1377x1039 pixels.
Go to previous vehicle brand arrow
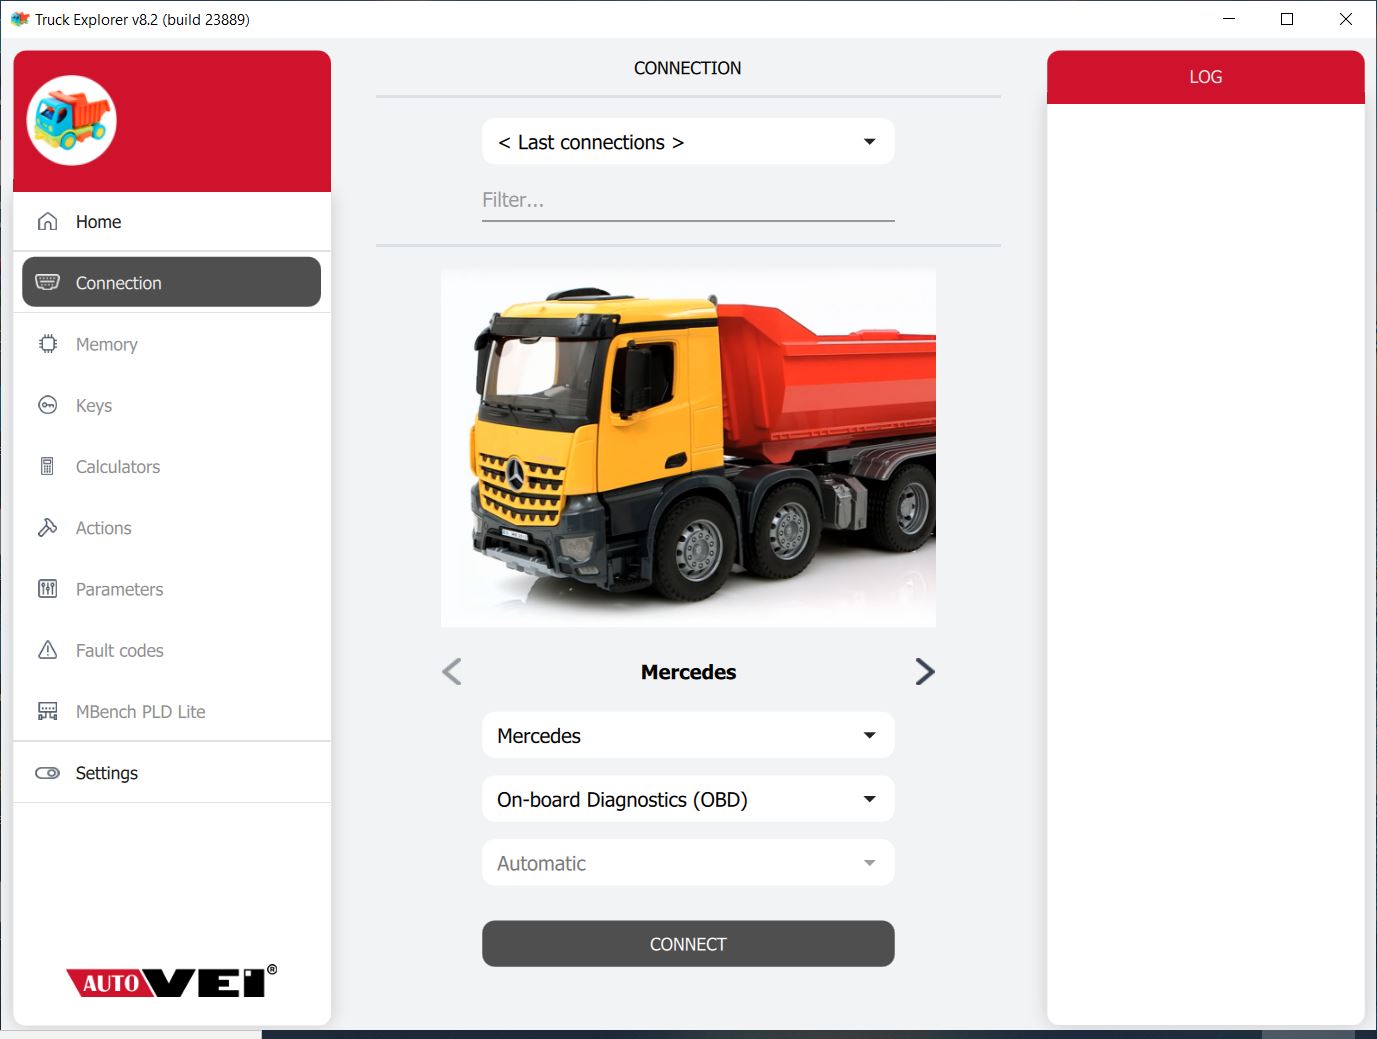(452, 672)
